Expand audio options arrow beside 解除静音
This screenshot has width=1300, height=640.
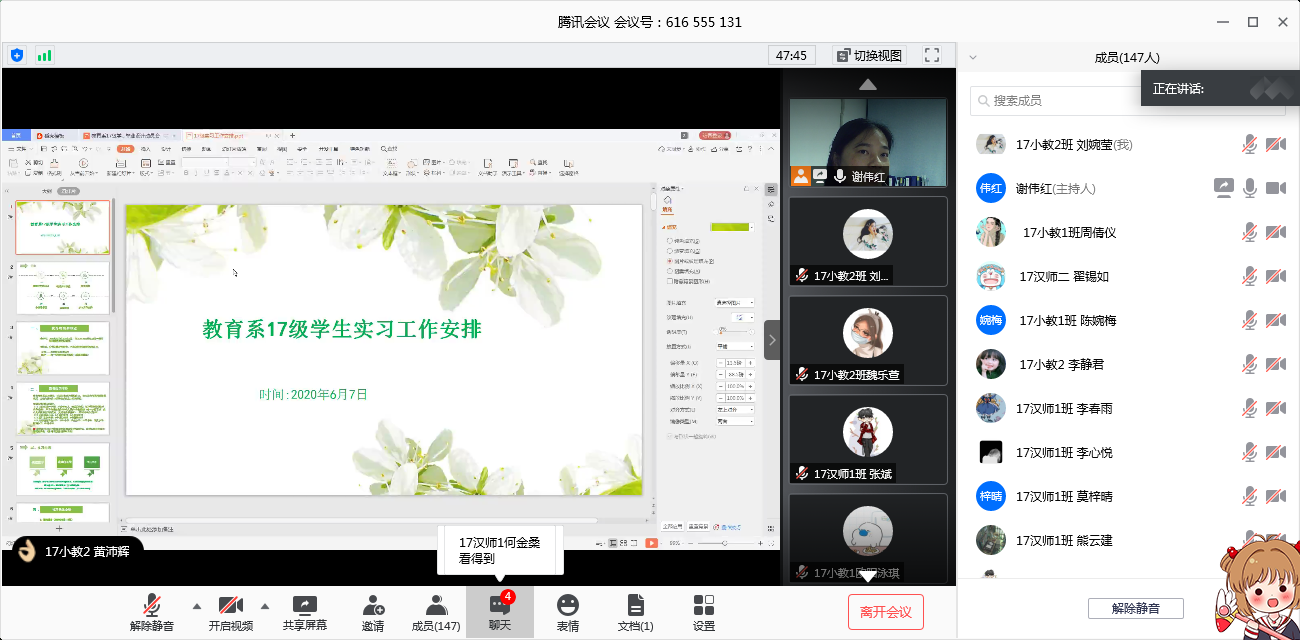[x=196, y=606]
